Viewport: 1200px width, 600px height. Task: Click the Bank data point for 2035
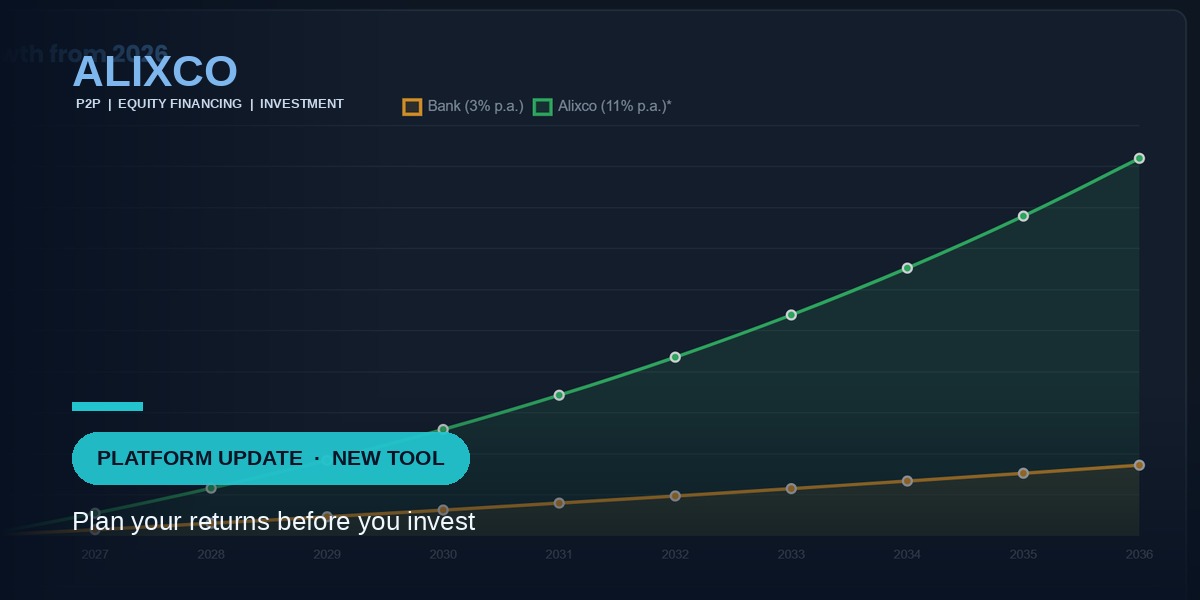[1023, 473]
